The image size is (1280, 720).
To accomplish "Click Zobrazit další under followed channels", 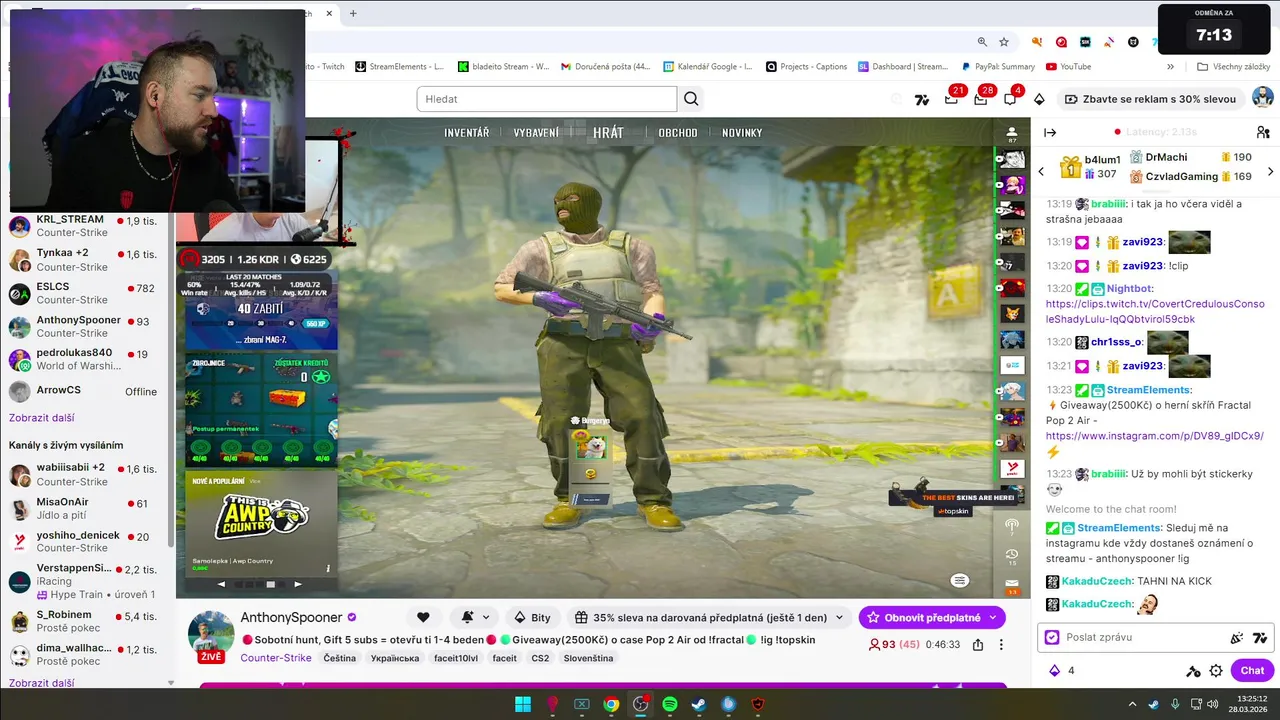I will click(x=41, y=418).
